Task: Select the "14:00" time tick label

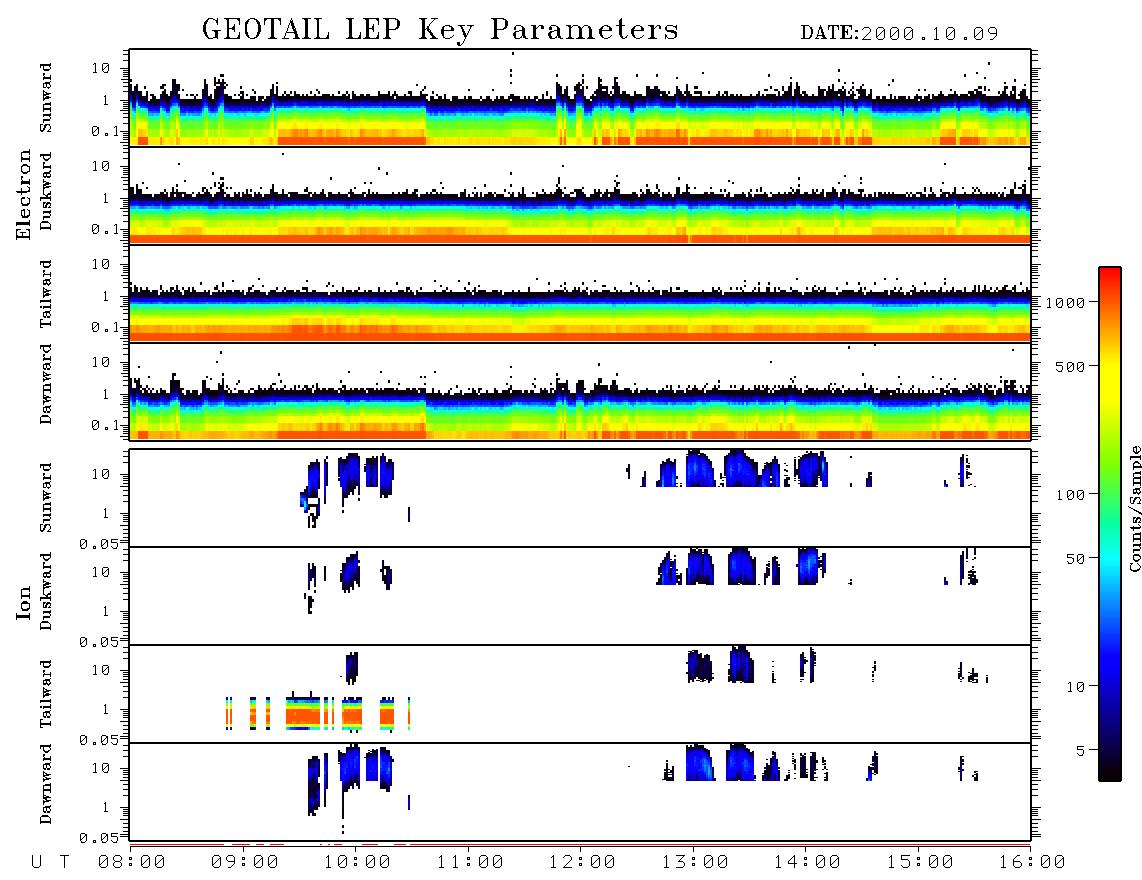Action: coord(807,862)
